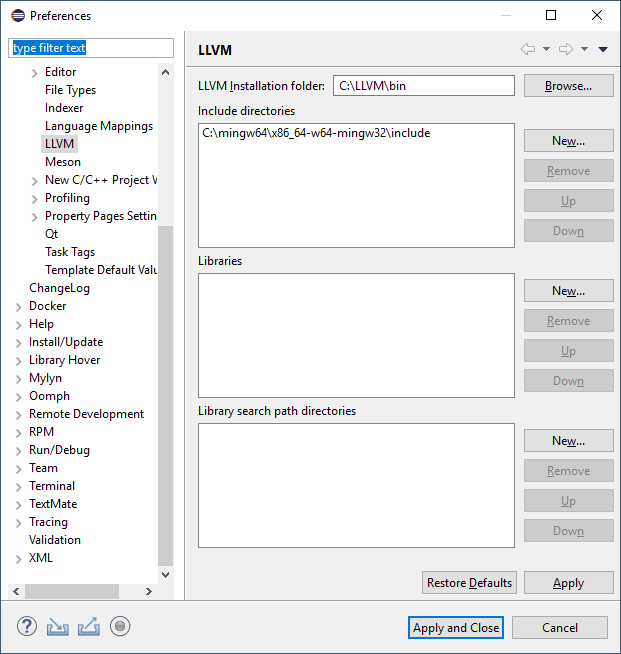The height and width of the screenshot is (654, 621).
Task: Click Browse for LLVM installation folder
Action: tap(568, 86)
